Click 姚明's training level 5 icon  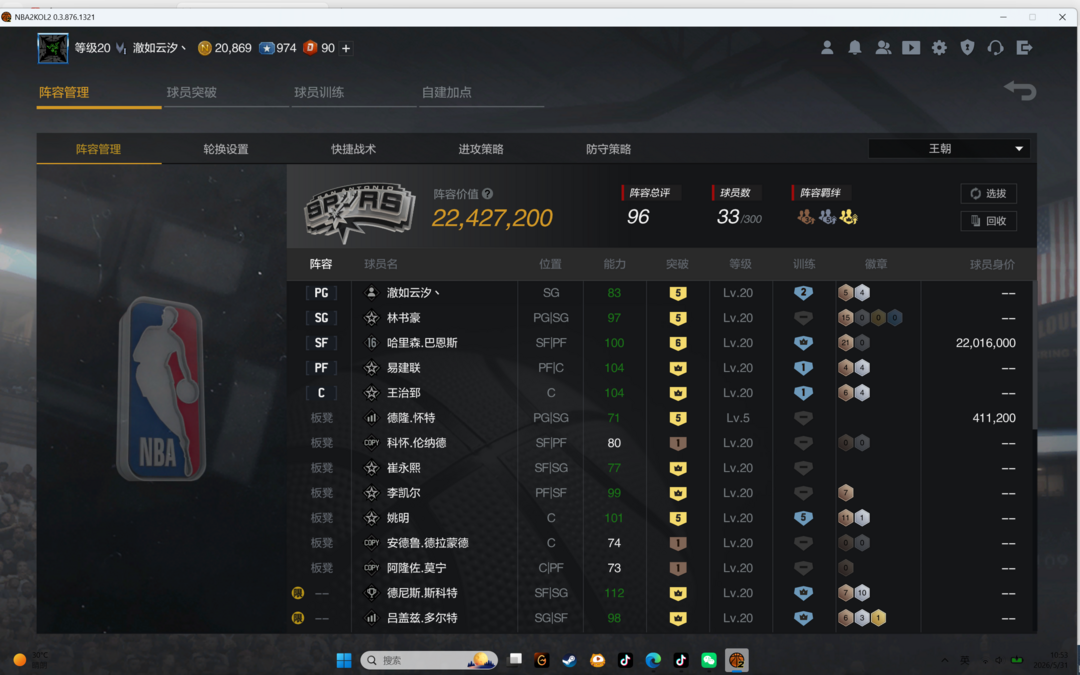click(803, 518)
